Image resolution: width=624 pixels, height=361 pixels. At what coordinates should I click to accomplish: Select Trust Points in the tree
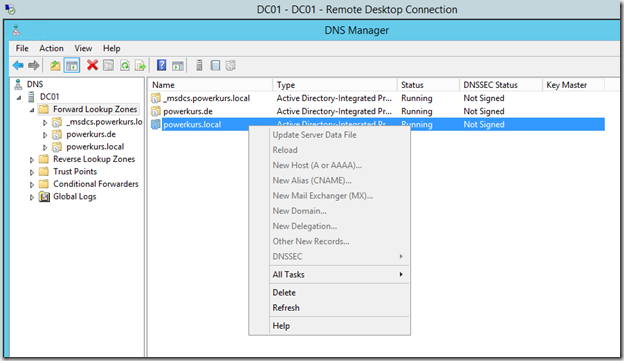[x=75, y=172]
